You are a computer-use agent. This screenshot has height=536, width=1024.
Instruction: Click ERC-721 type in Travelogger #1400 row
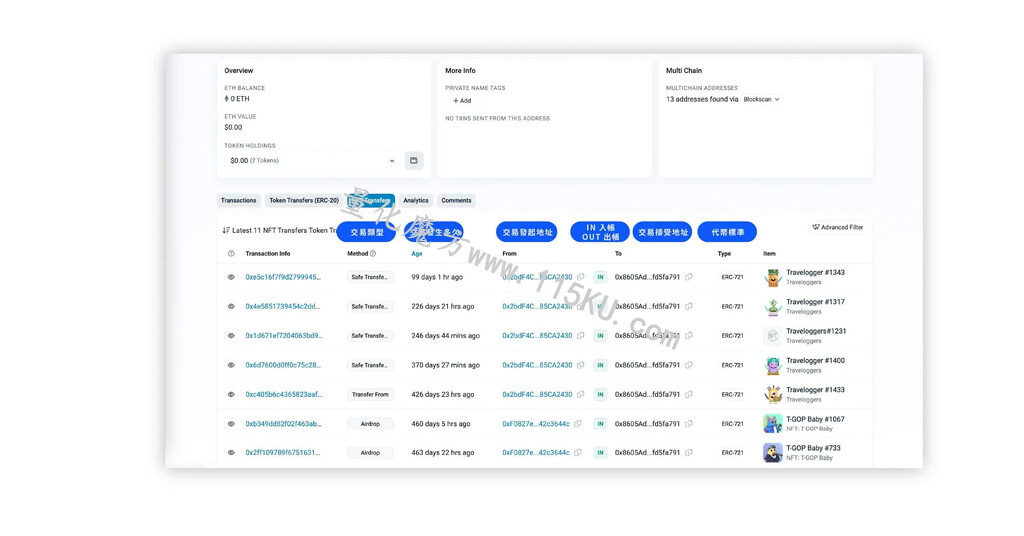click(732, 365)
